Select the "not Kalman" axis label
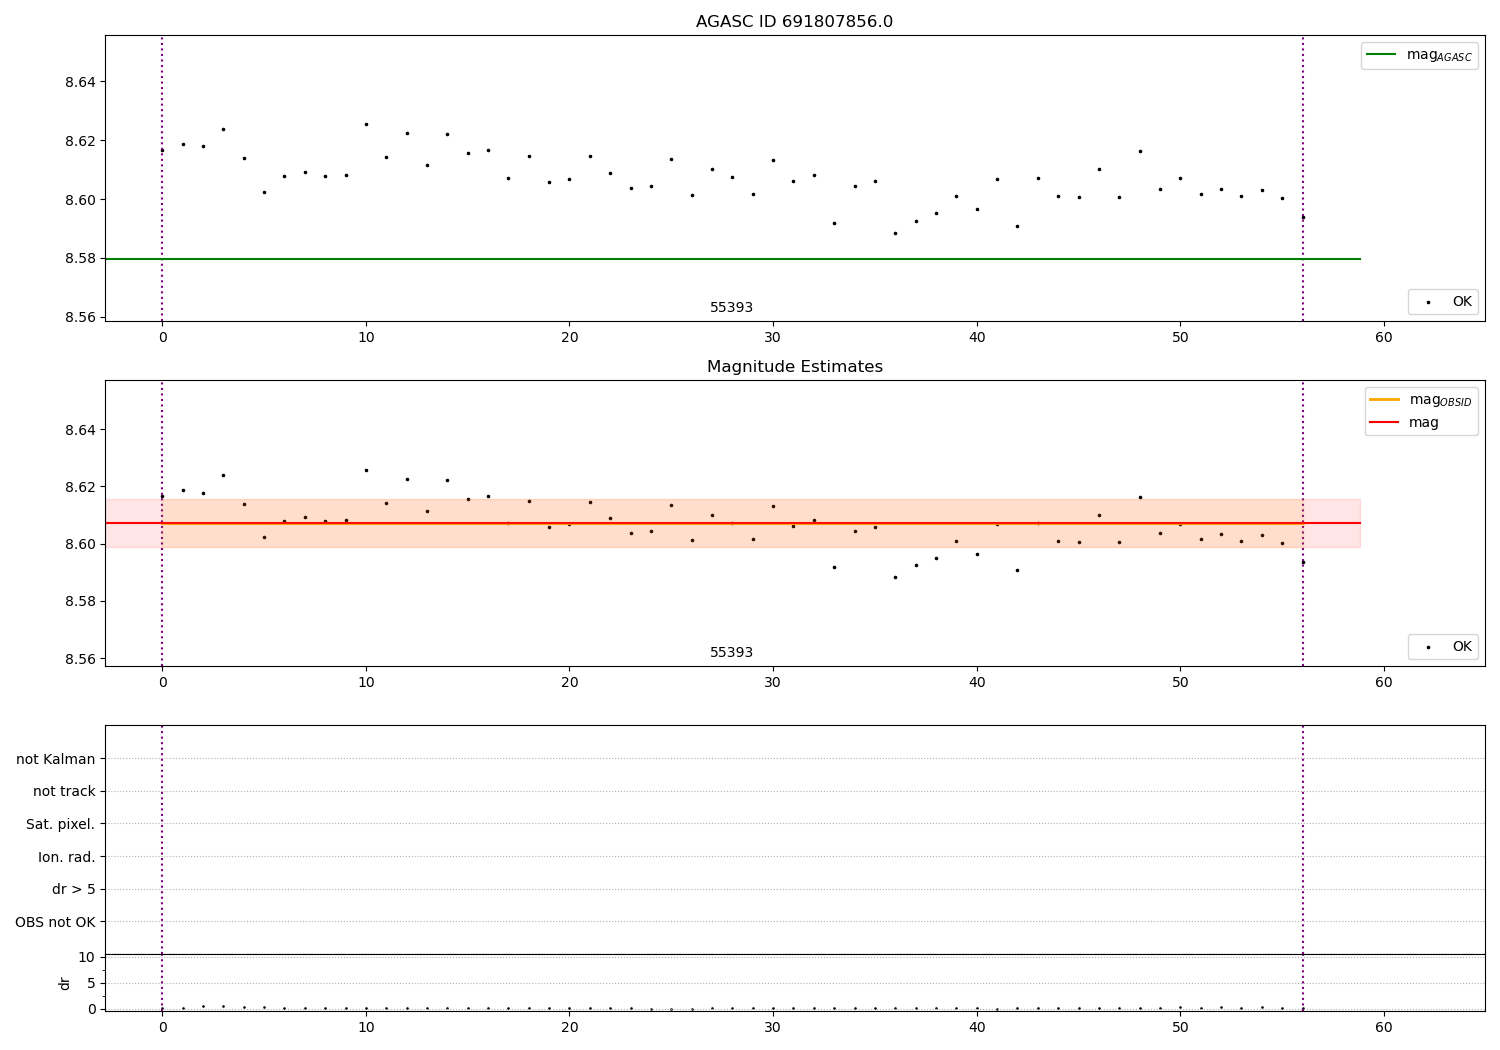Viewport: 1500px width, 1050px height. [x=56, y=759]
